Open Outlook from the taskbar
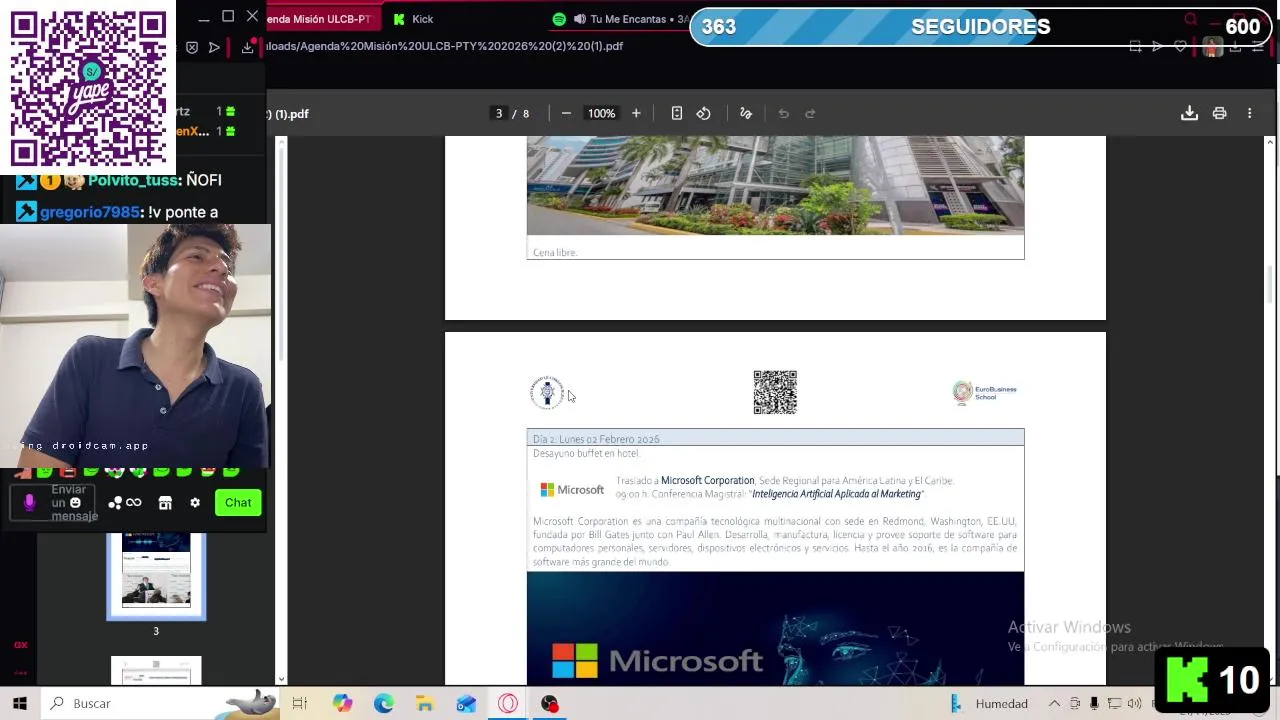 coord(466,704)
